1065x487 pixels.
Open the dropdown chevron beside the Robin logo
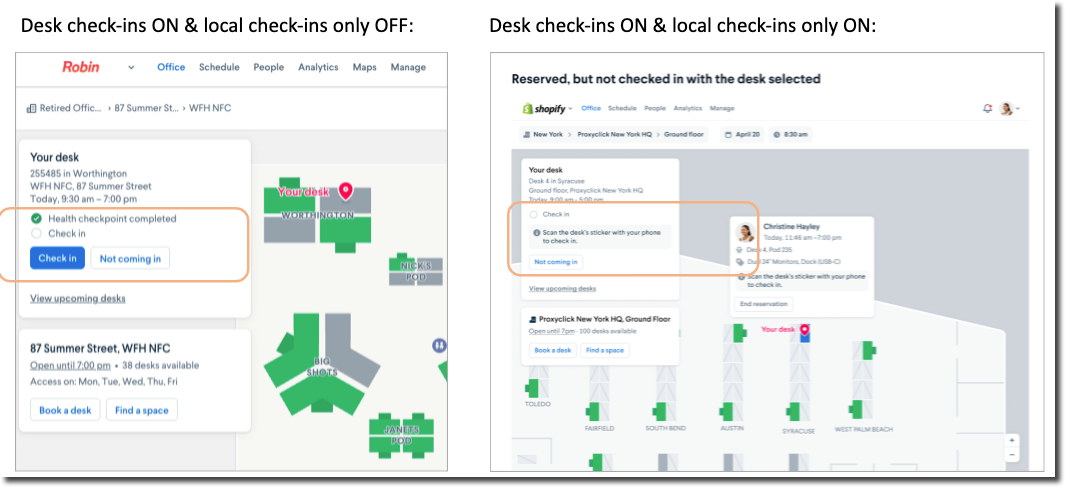point(131,68)
